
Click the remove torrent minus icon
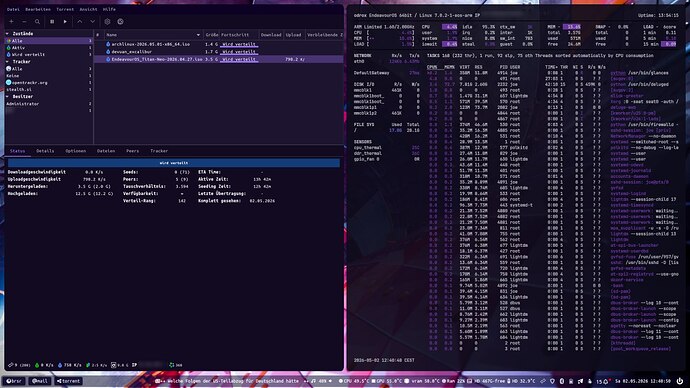coord(24,22)
